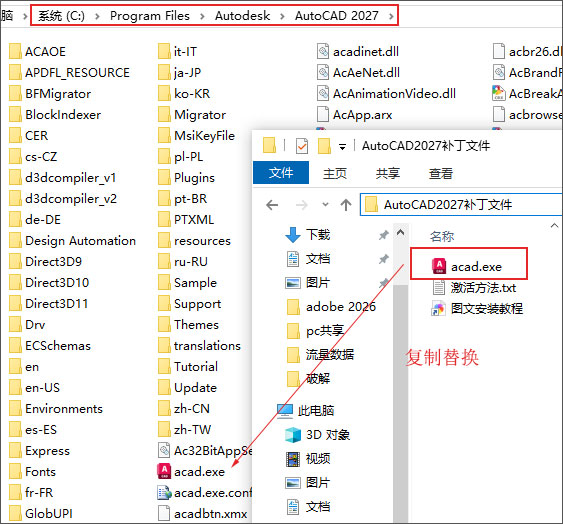
Task: Open 此电脑 in the navigation pane
Action: point(306,410)
